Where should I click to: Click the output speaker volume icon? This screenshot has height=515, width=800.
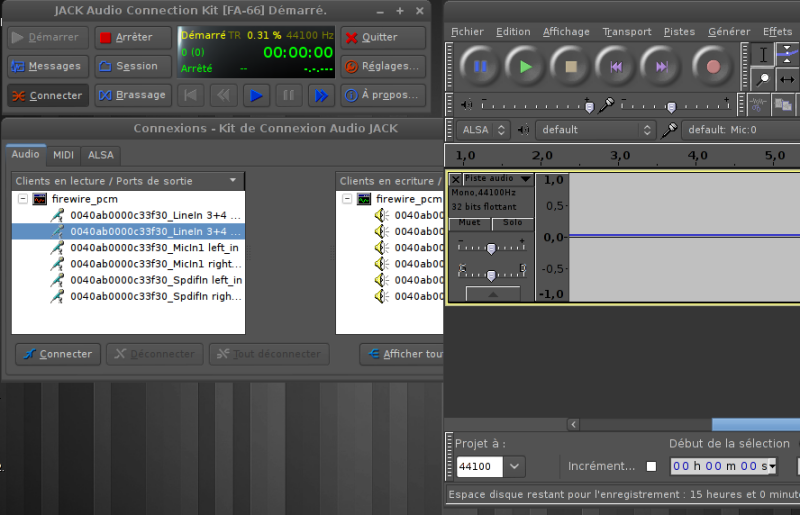tap(466, 105)
